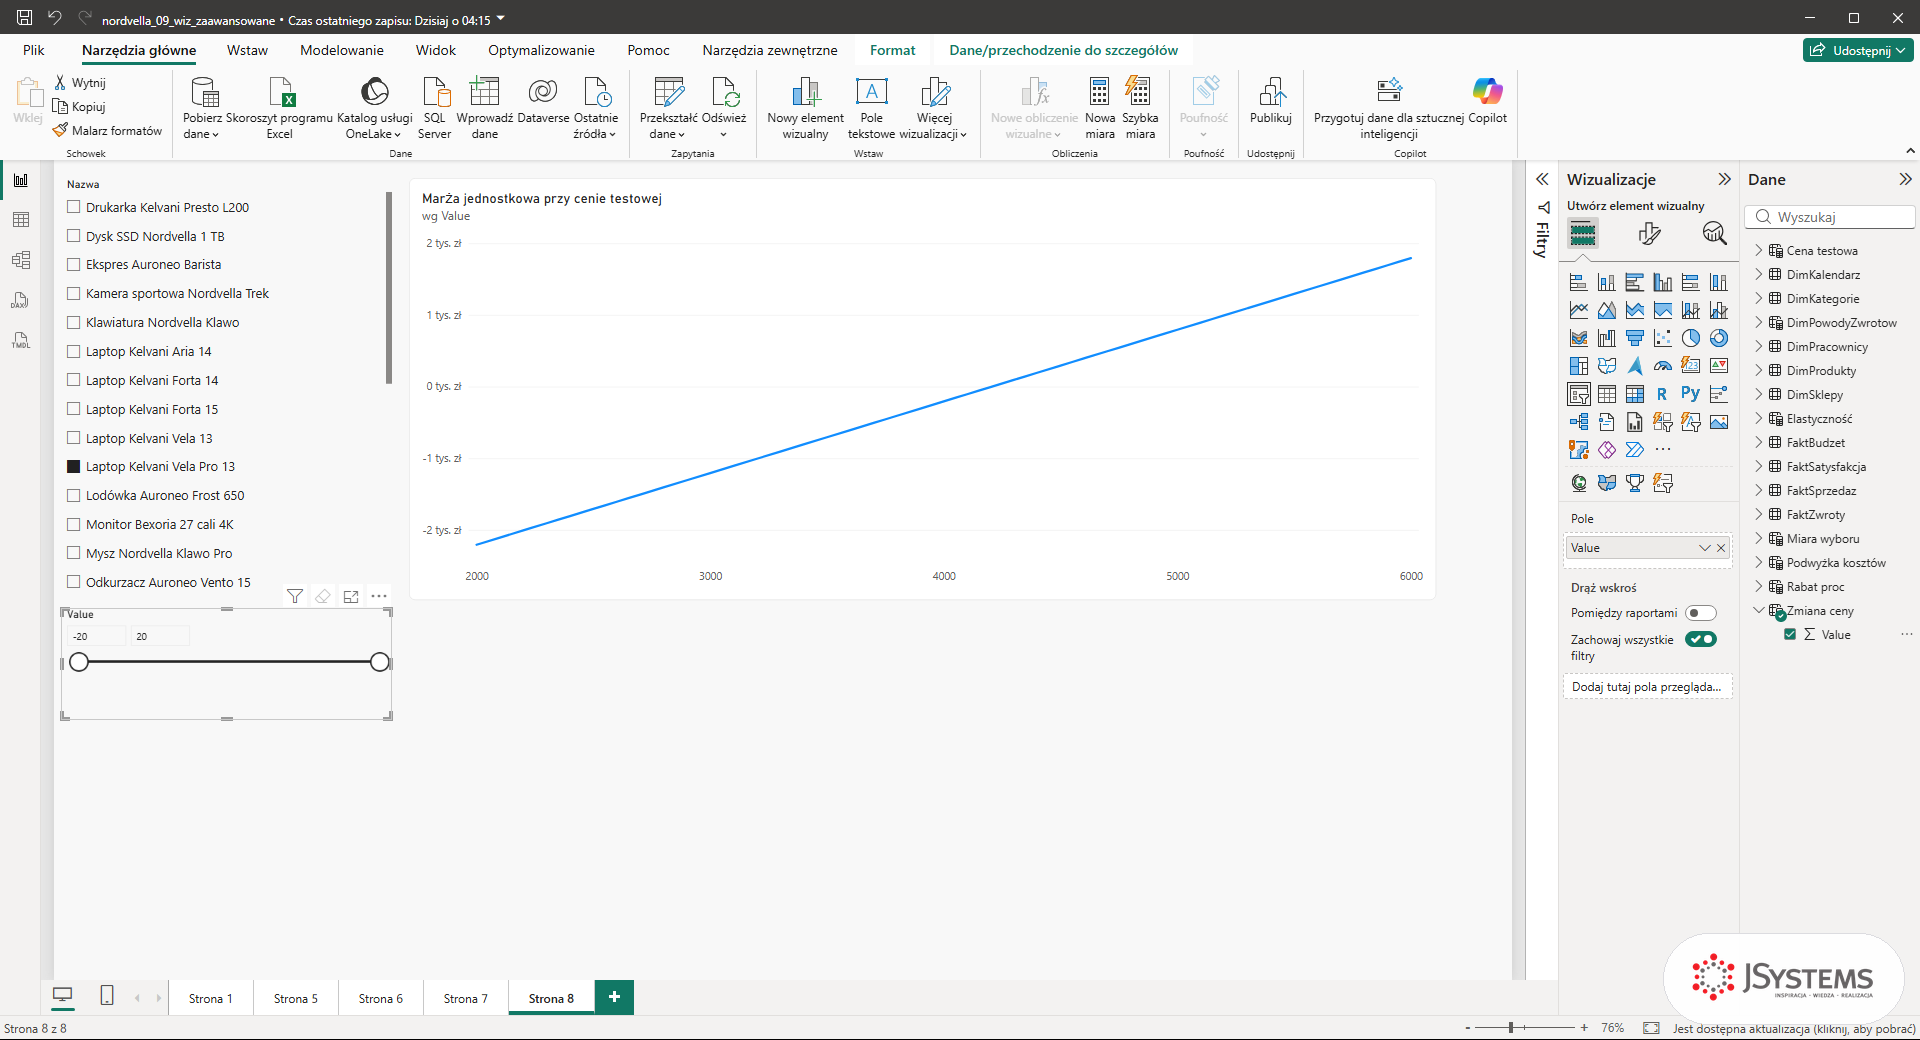Click the left slider handle of Value
The height and width of the screenshot is (1040, 1920).
pos(79,662)
